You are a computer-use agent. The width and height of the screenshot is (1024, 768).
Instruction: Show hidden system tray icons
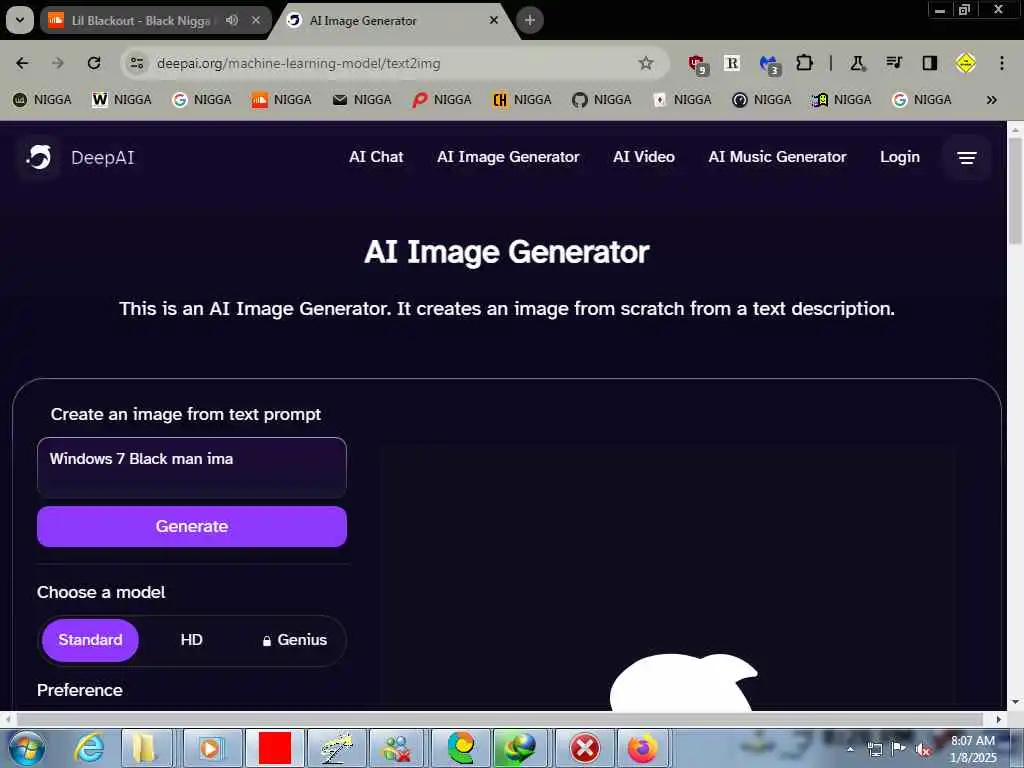tap(850, 749)
